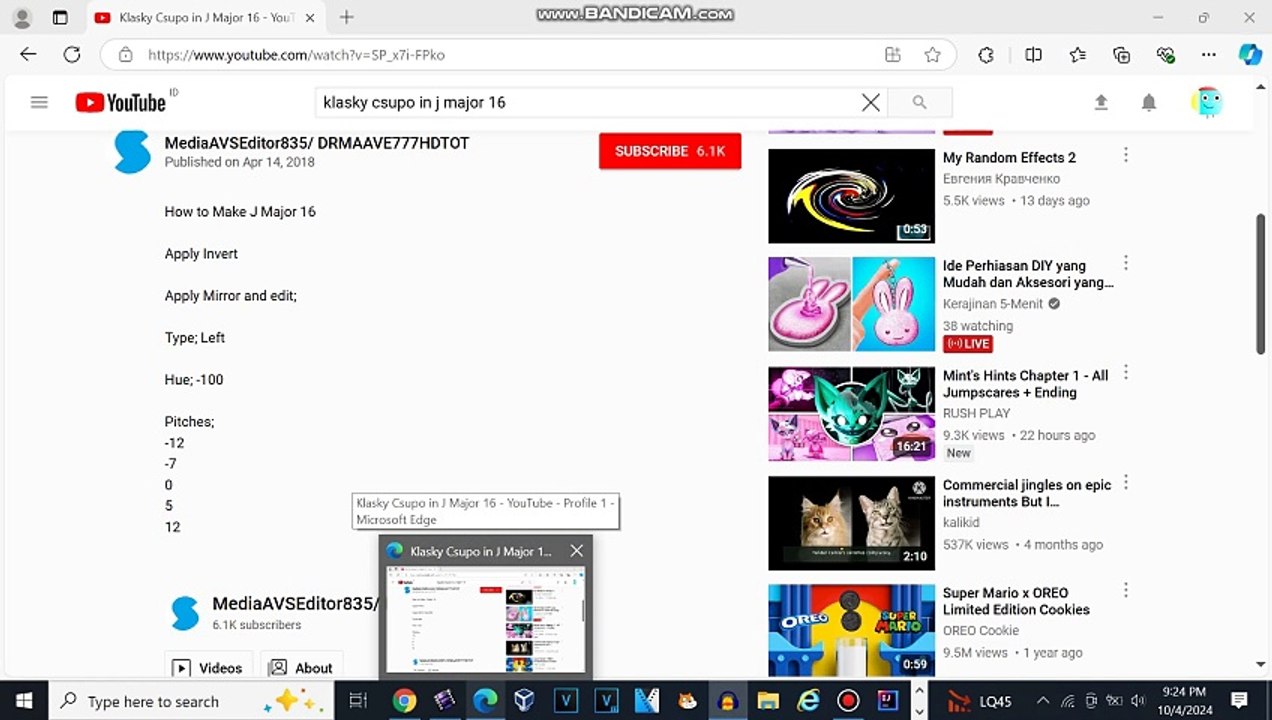Image resolution: width=1272 pixels, height=720 pixels.
Task: Show hidden system tray icons chevron
Action: pos(1042,701)
